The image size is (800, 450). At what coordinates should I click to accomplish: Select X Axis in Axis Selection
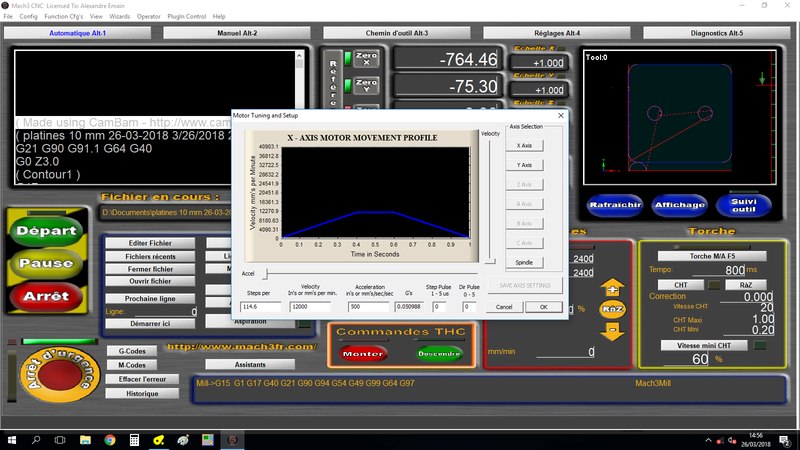coord(524,146)
